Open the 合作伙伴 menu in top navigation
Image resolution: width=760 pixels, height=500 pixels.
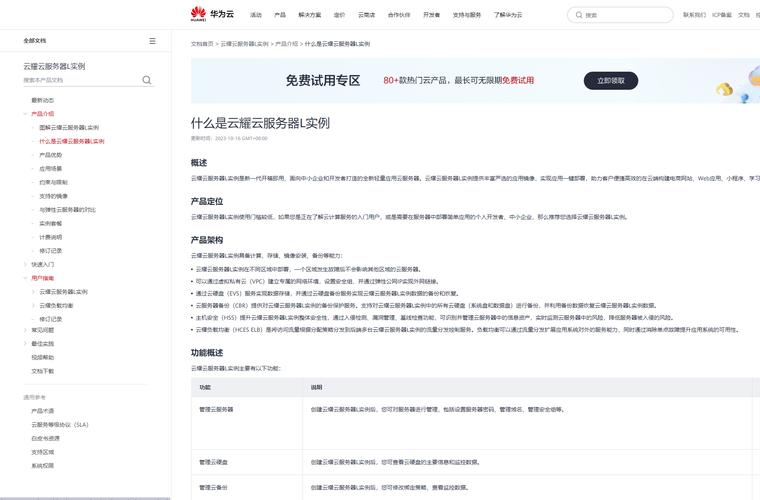pyautogui.click(x=399, y=15)
